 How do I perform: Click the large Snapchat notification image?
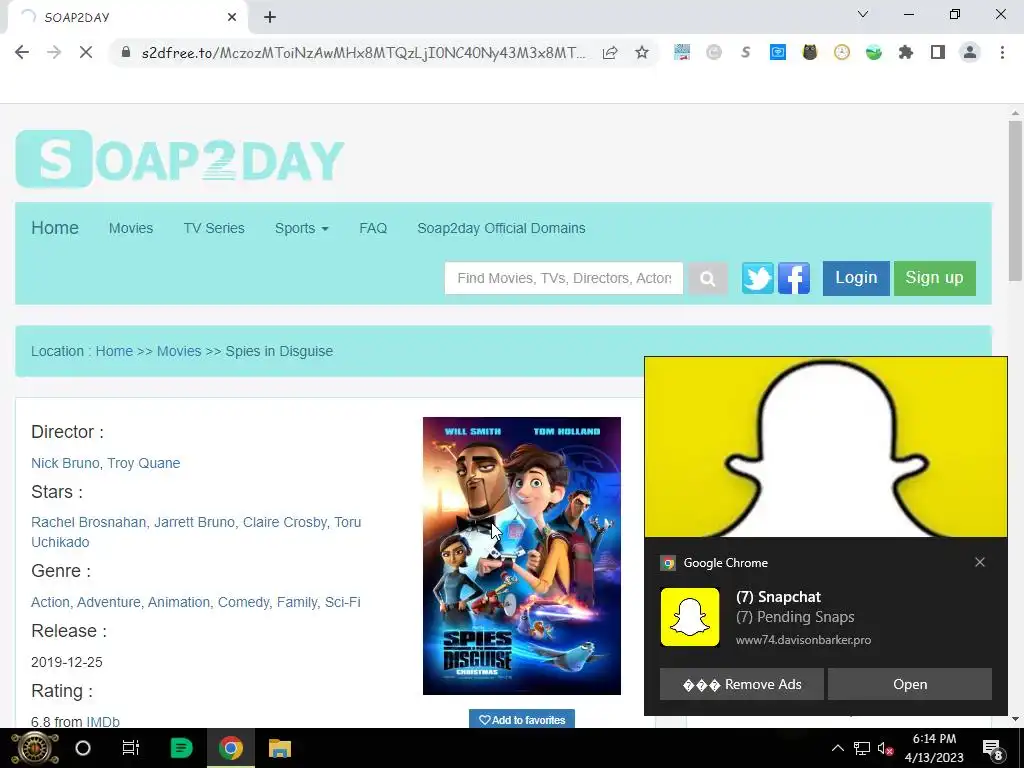825,447
